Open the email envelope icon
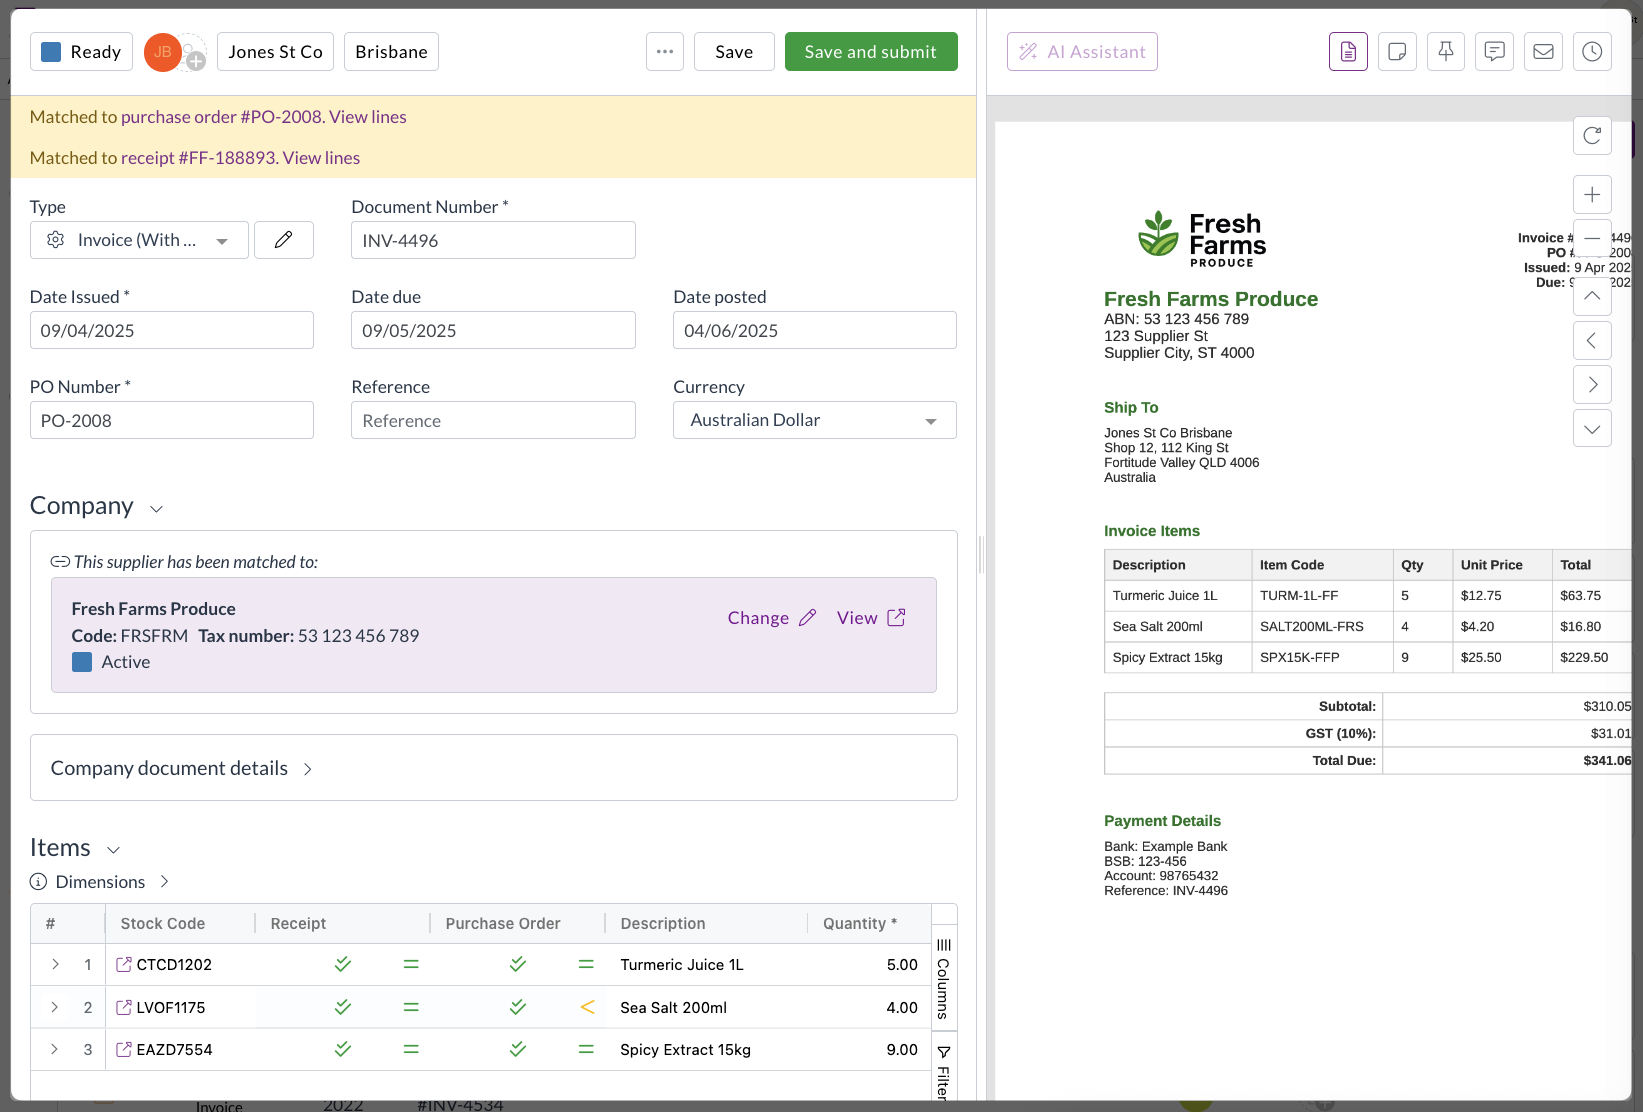This screenshot has height=1112, width=1643. pyautogui.click(x=1543, y=52)
